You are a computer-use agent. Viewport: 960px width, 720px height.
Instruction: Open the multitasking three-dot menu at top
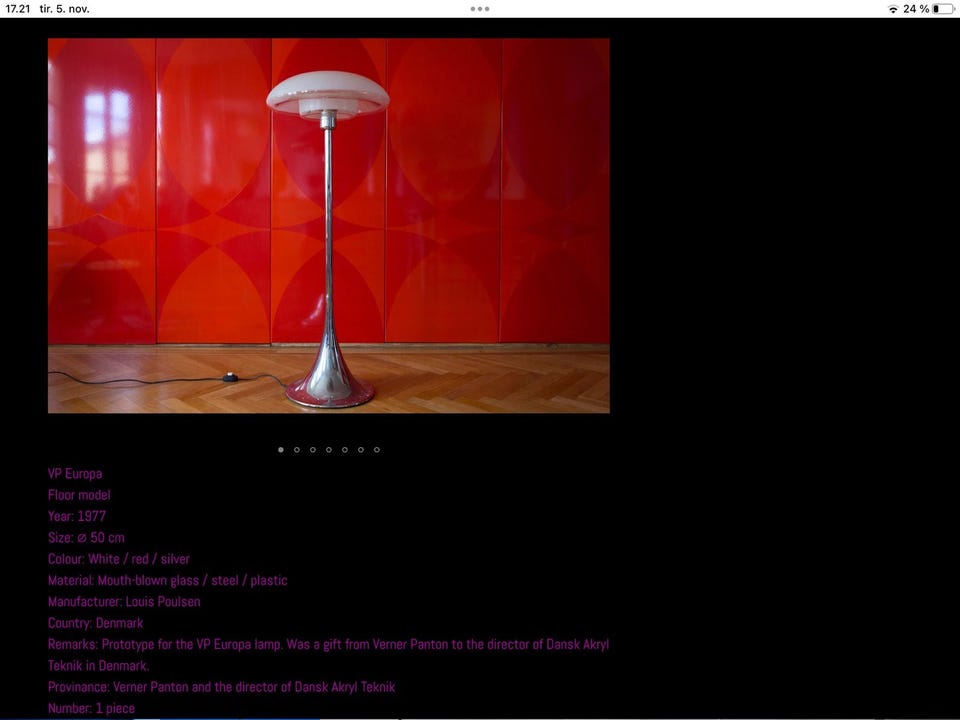click(479, 9)
